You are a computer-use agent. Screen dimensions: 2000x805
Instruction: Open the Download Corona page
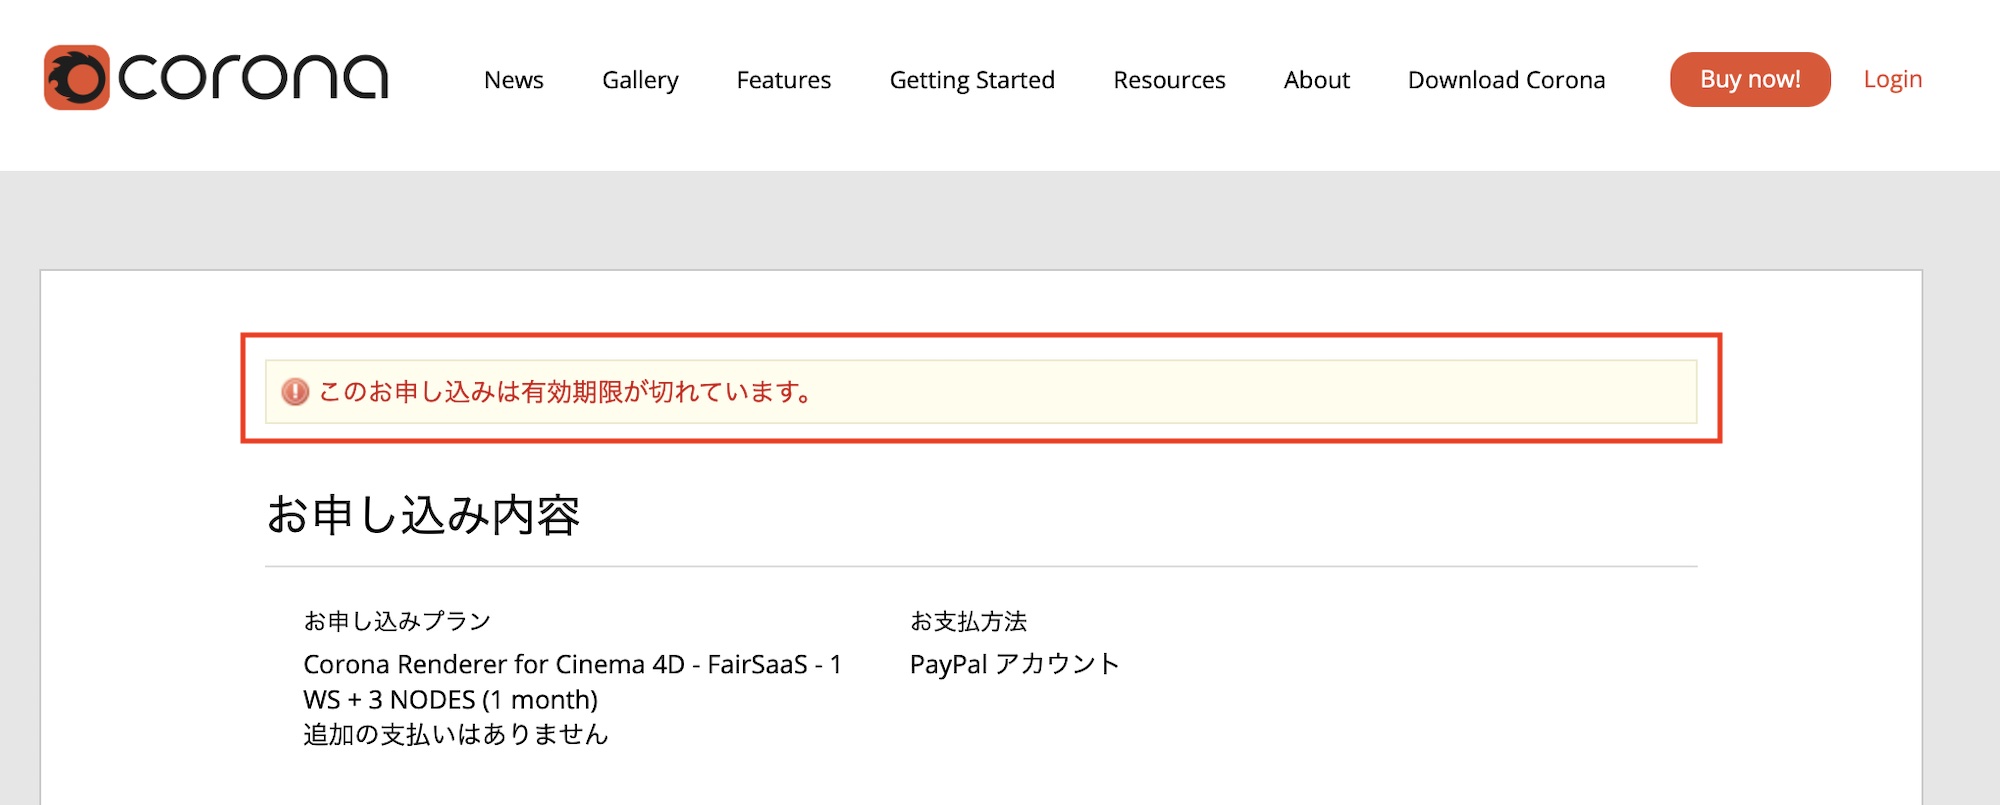tap(1506, 80)
